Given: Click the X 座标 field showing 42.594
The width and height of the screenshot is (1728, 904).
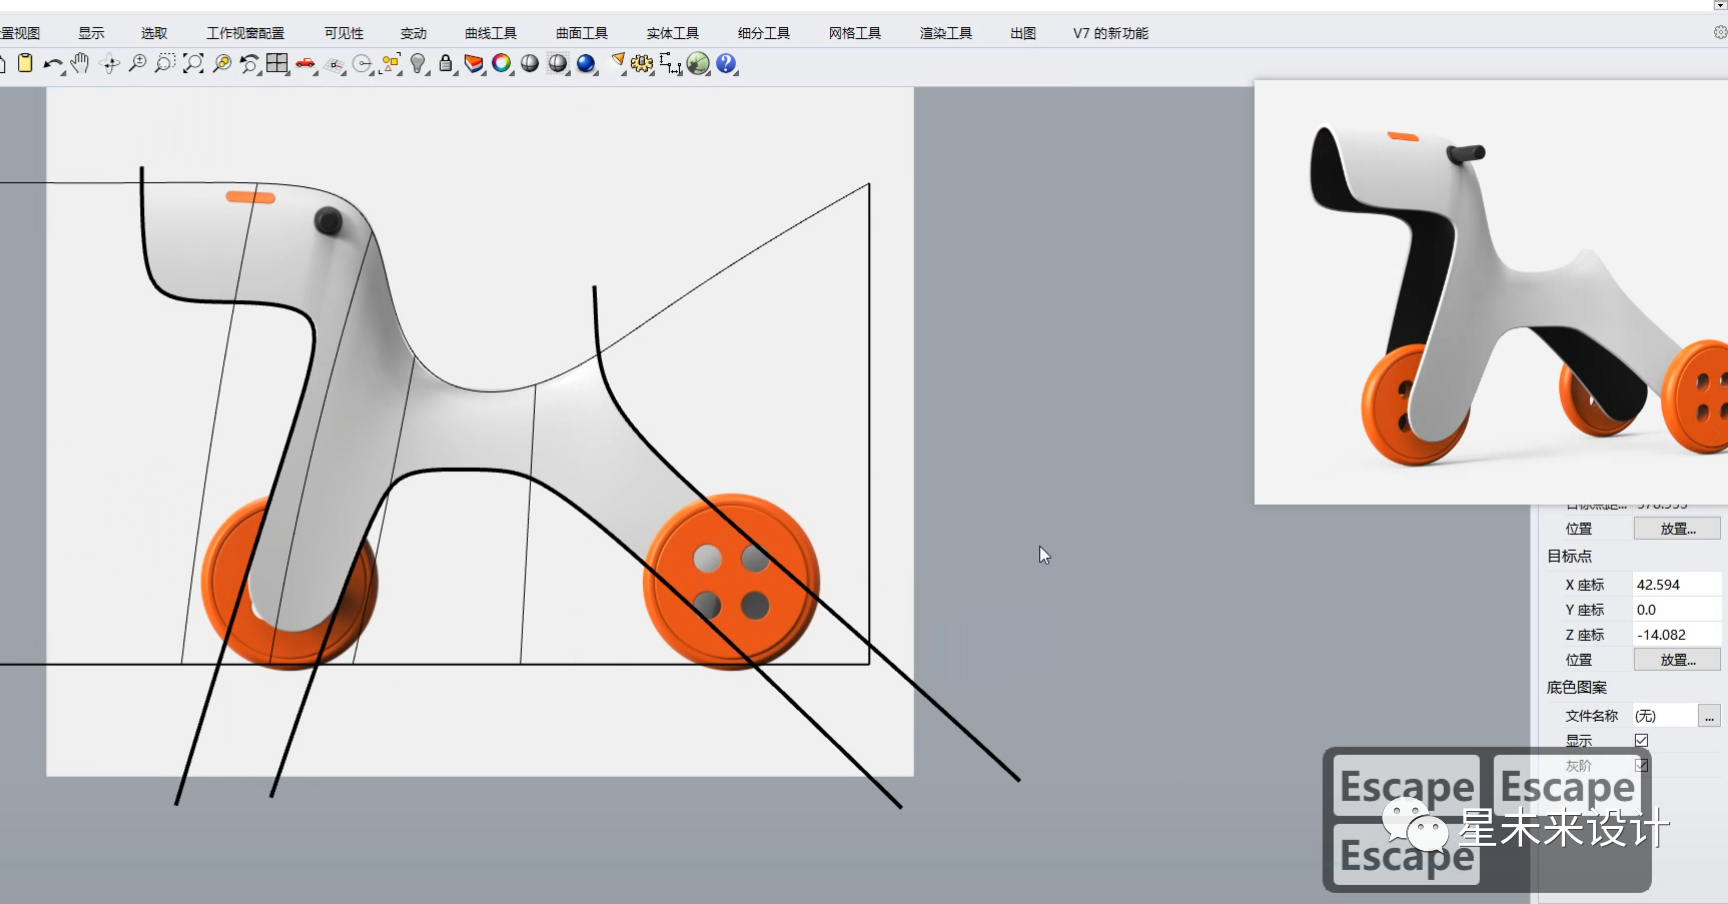Looking at the screenshot, I should point(1677,585).
